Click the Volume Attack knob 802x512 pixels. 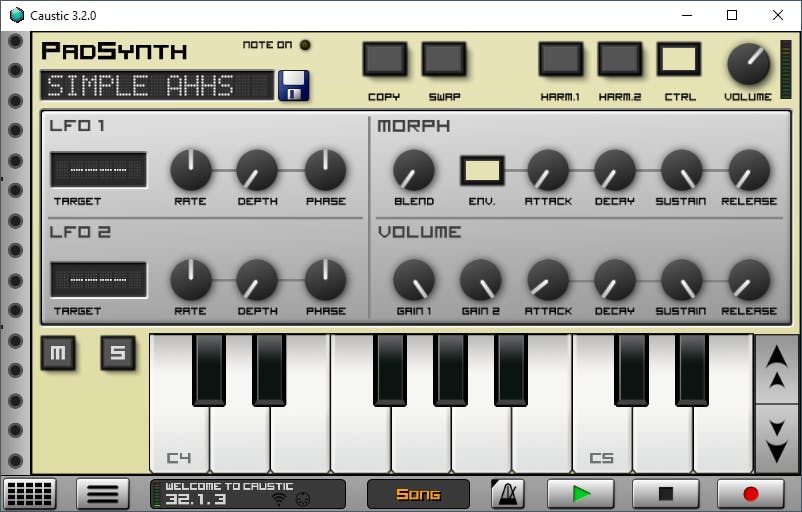pos(548,280)
